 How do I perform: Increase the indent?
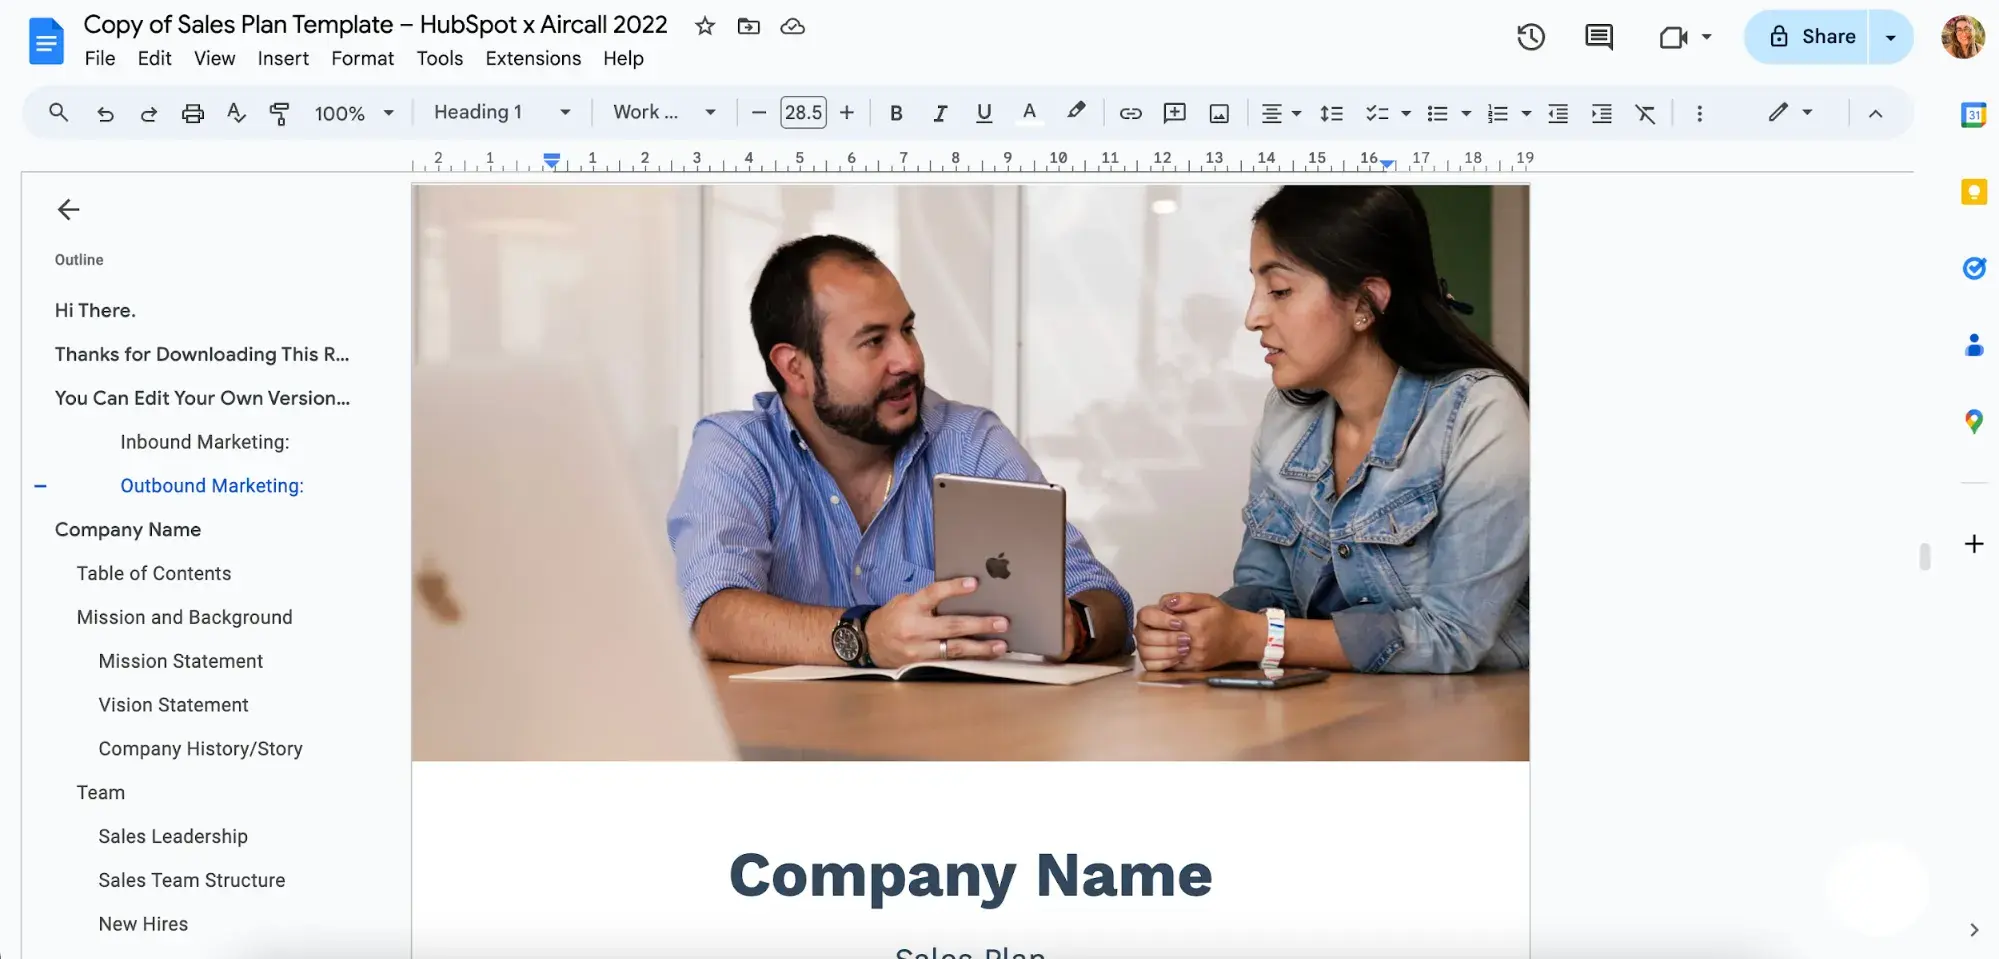[x=1602, y=113]
